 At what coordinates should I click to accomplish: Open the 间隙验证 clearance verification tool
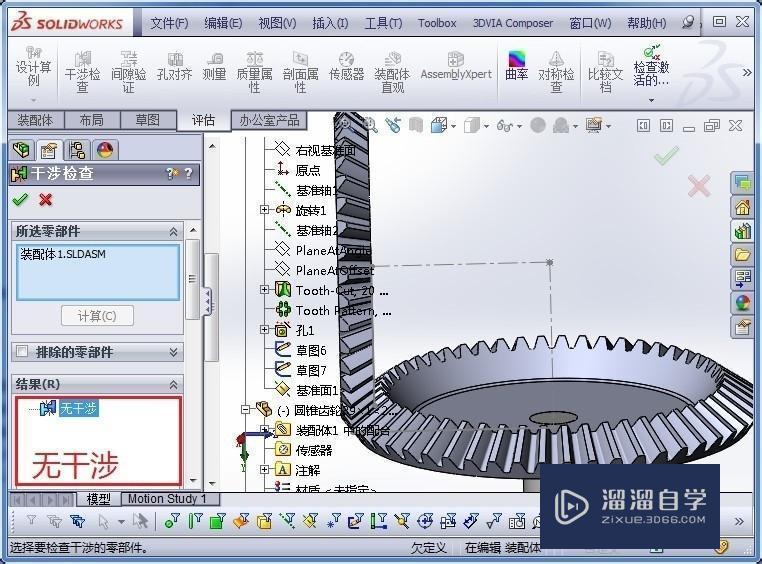(129, 73)
